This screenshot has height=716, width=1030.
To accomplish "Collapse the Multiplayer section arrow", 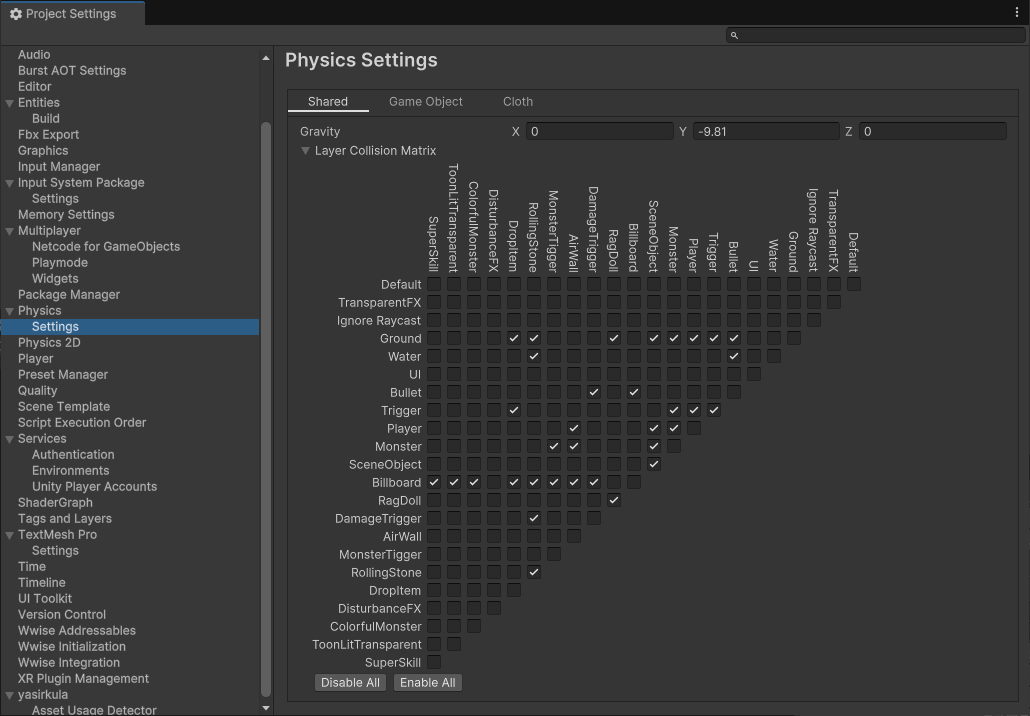I will pos(9,231).
